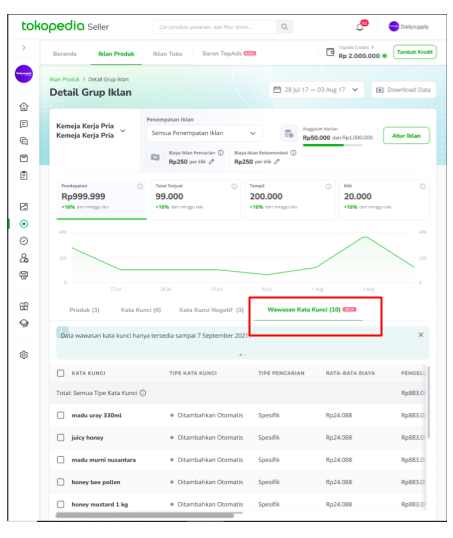Image resolution: width=453 pixels, height=538 pixels.
Task: Open the chat message sidebar icon
Action: 24,124
